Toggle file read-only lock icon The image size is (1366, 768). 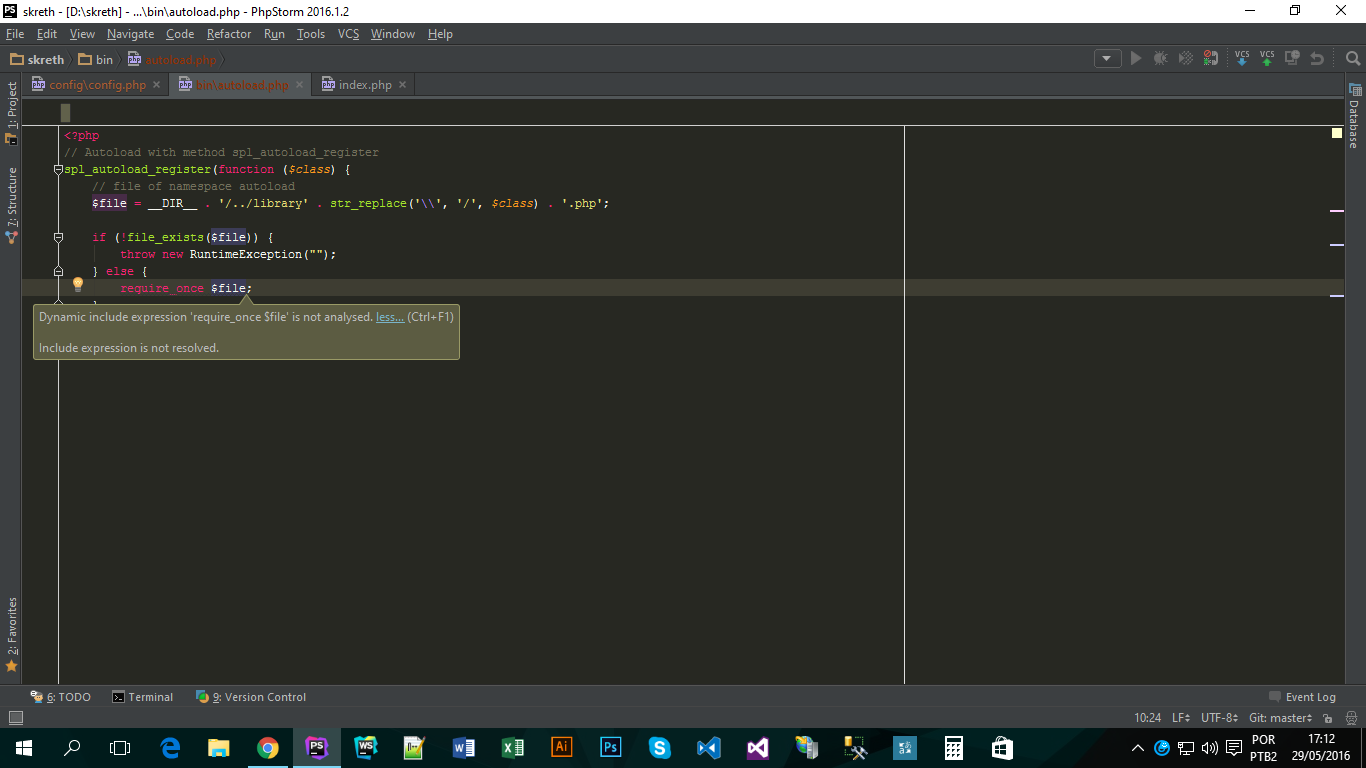[1328, 718]
